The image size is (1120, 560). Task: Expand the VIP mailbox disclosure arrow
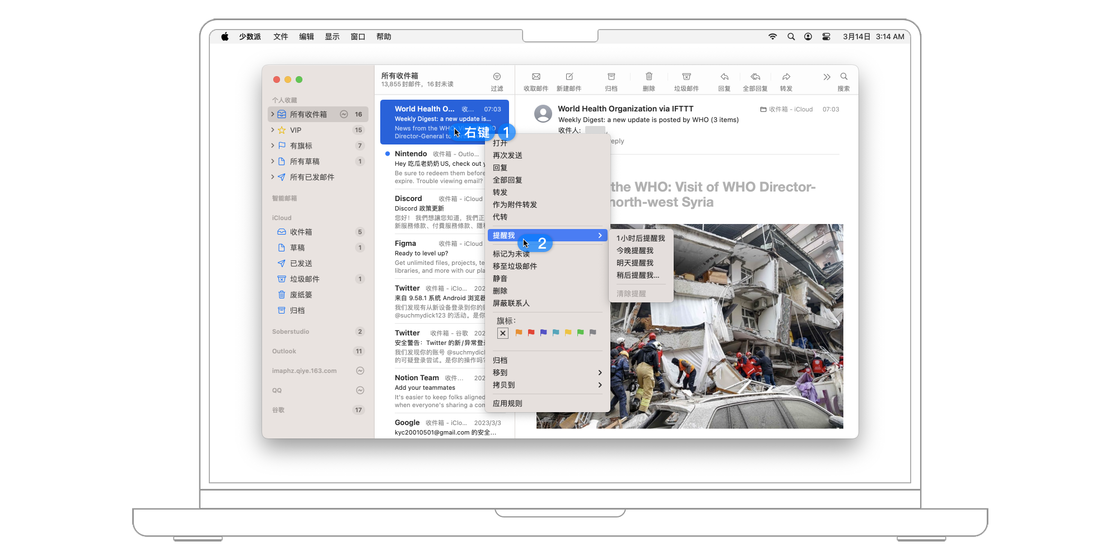(272, 130)
